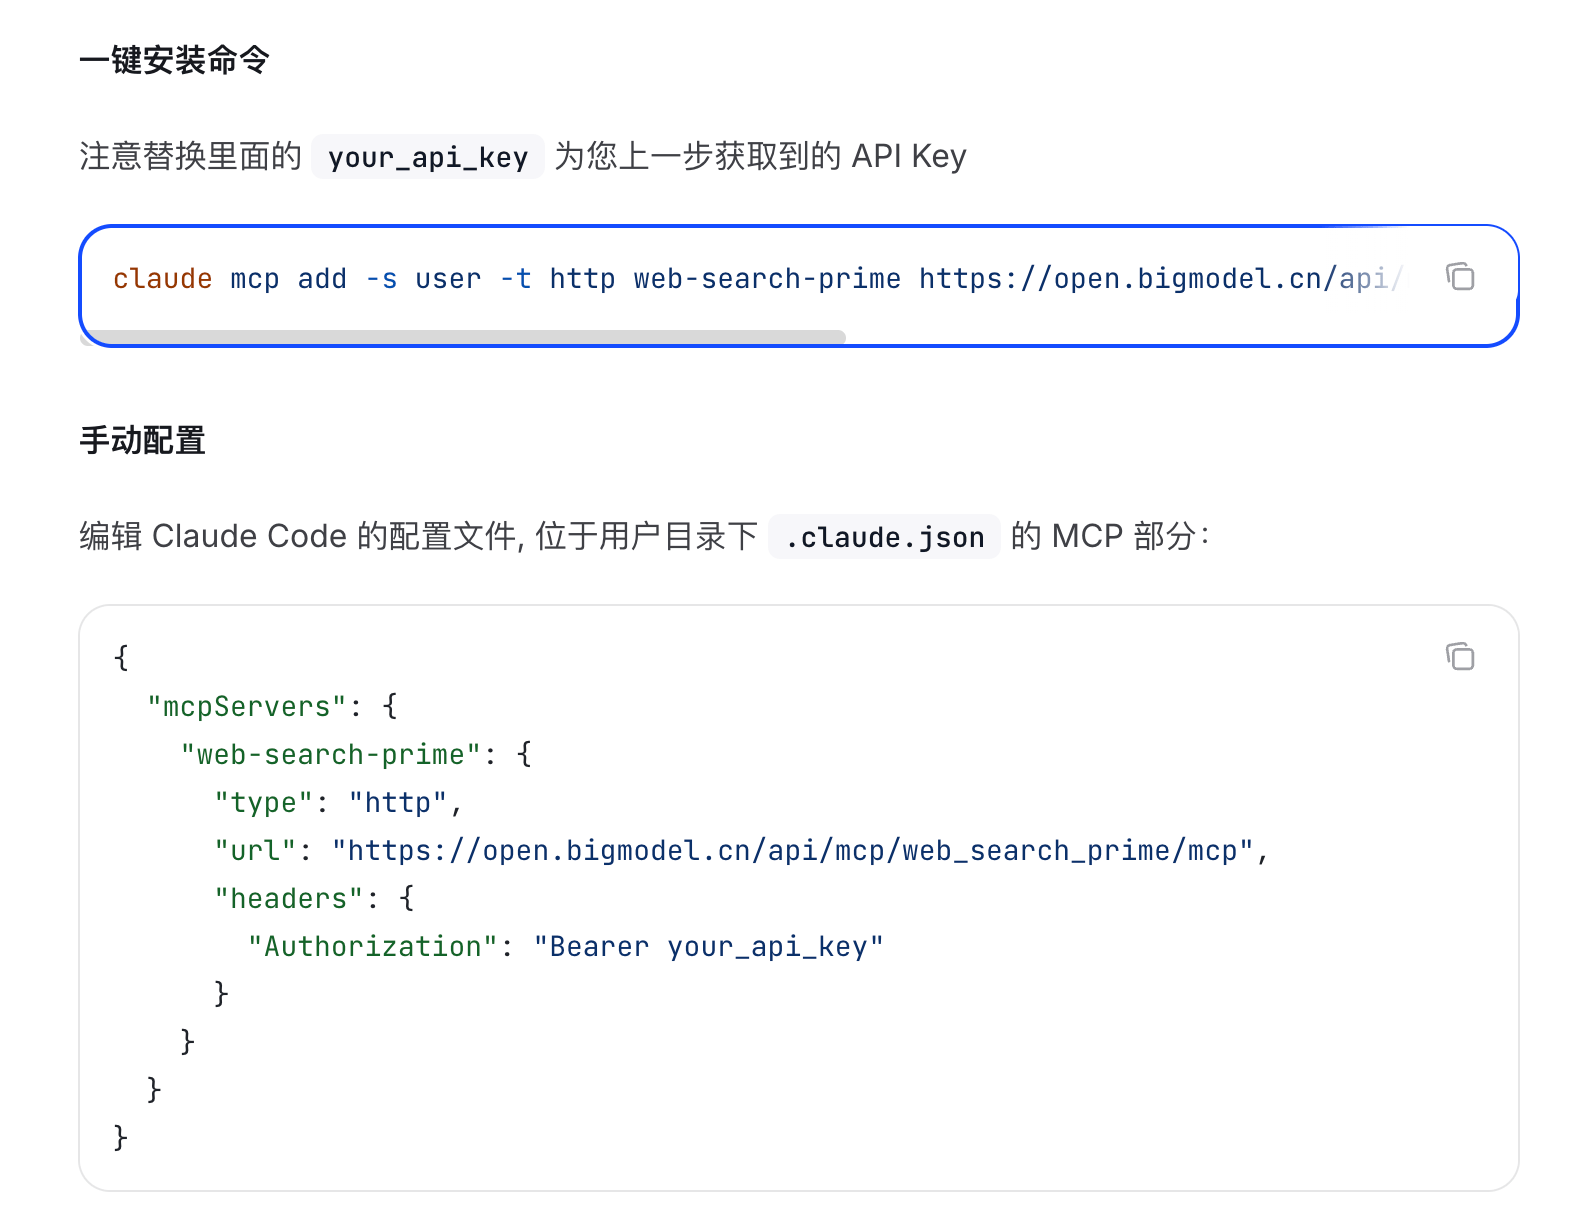This screenshot has width=1594, height=1222.
Task: Click the 一键安装命令 heading
Action: pyautogui.click(x=175, y=60)
